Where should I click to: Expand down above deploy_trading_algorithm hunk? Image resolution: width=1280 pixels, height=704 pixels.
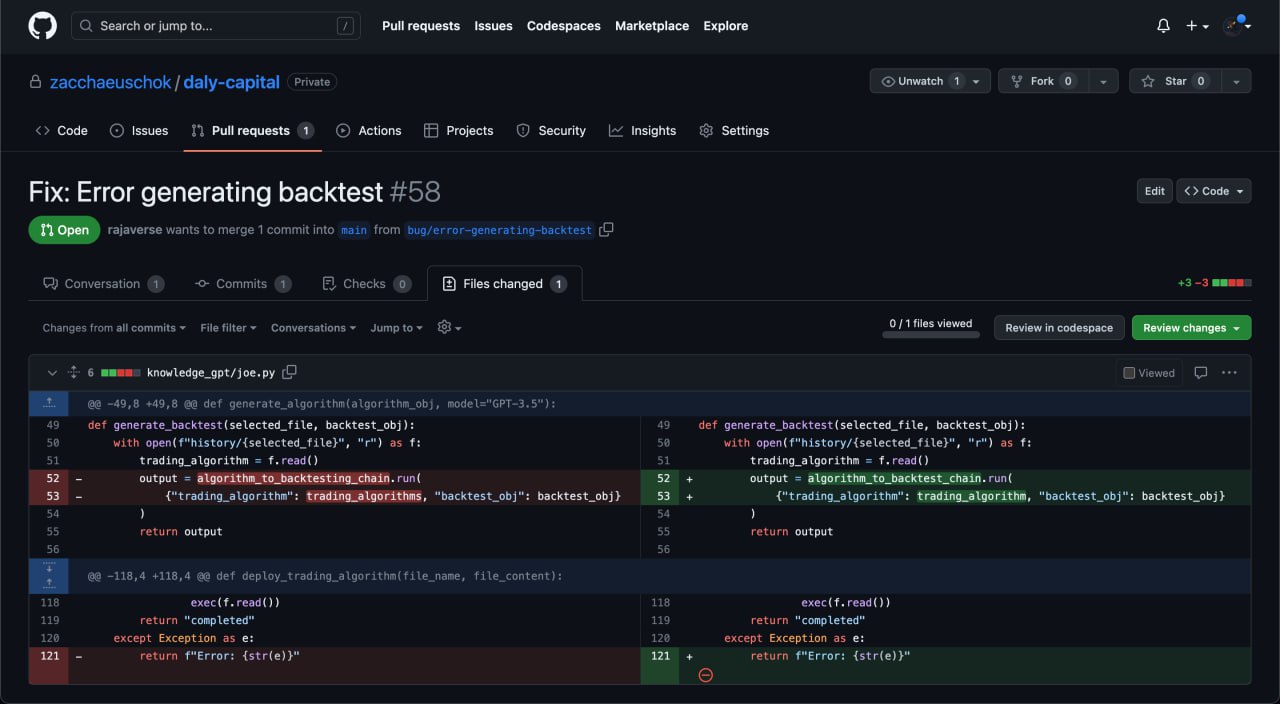pyautogui.click(x=49, y=567)
